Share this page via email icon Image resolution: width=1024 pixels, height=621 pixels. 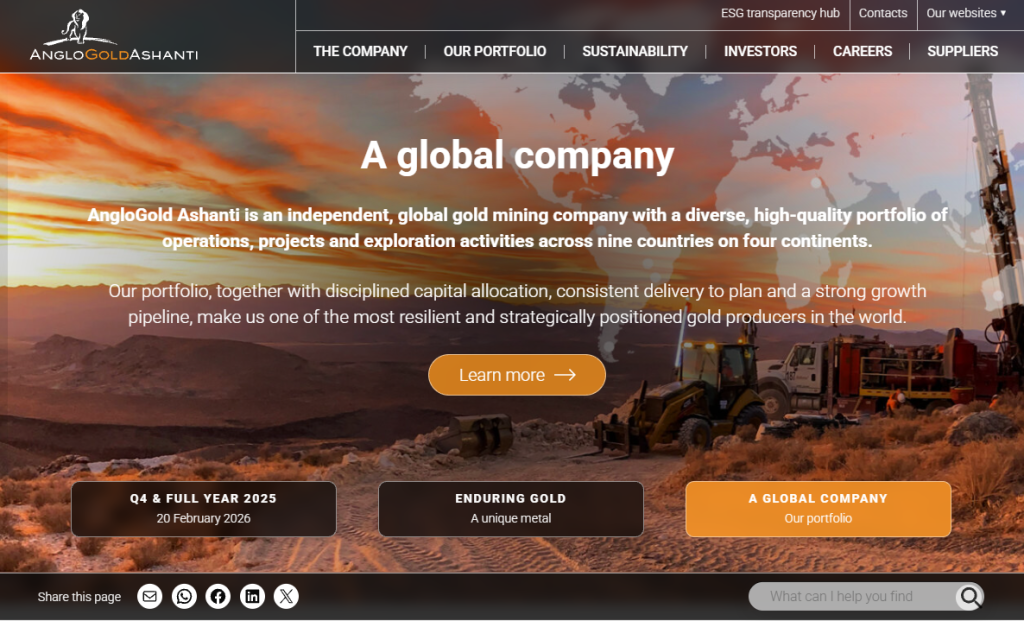[150, 596]
